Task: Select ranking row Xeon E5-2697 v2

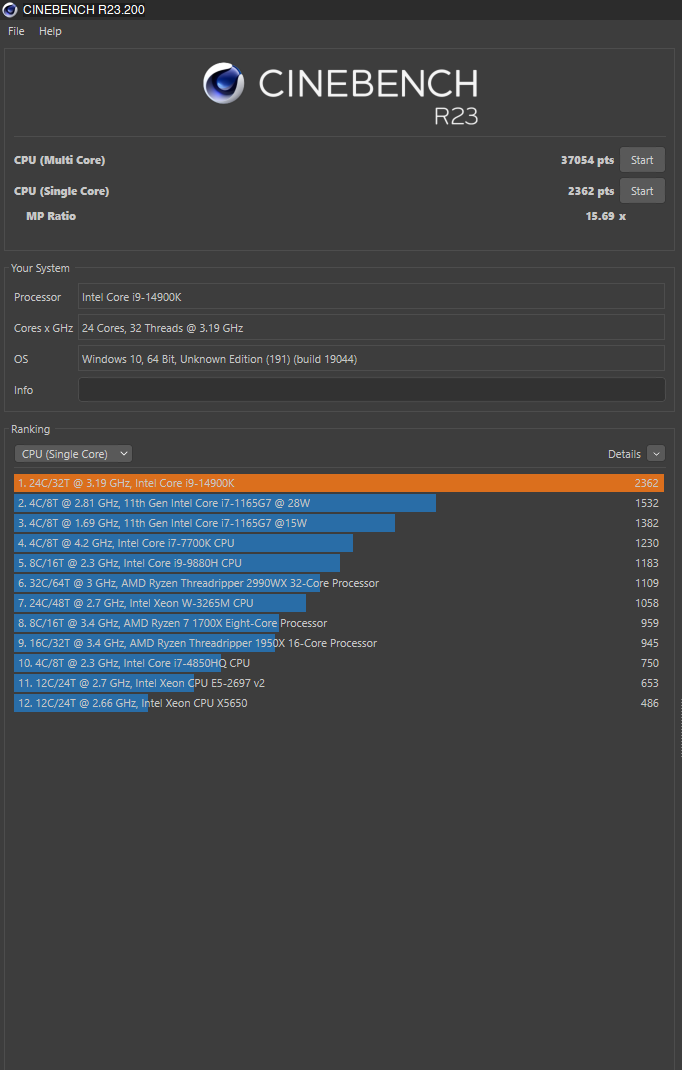Action: [339, 683]
